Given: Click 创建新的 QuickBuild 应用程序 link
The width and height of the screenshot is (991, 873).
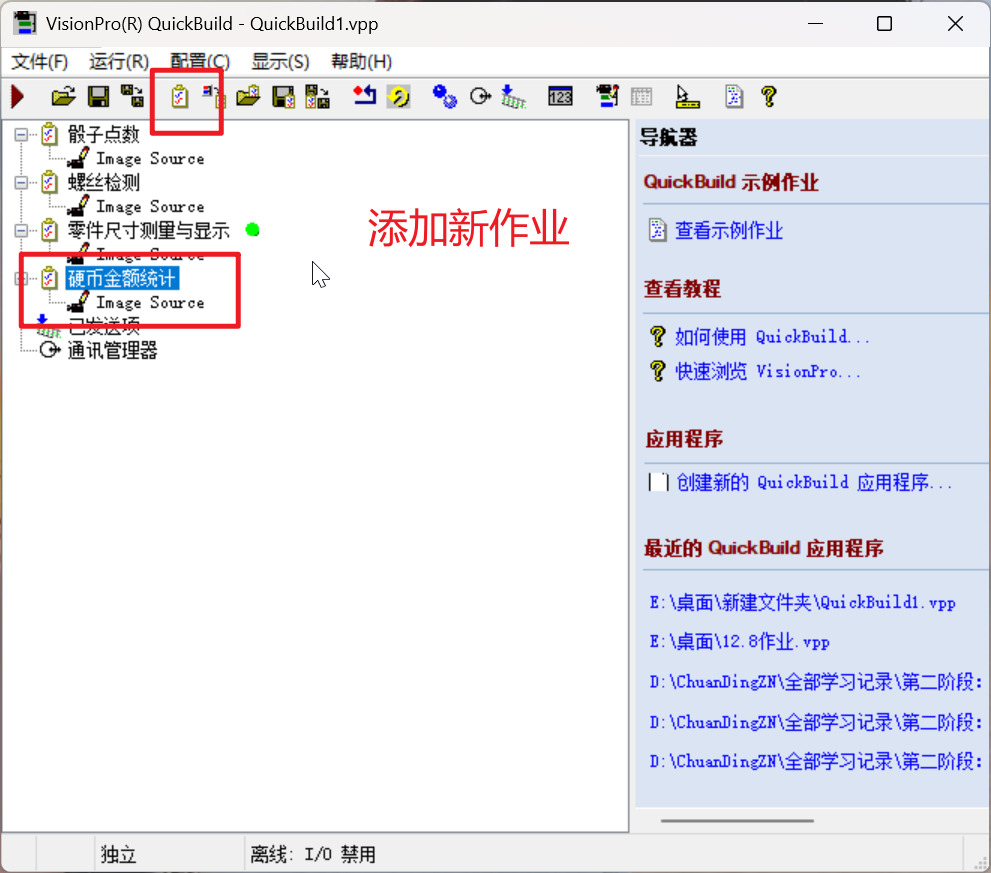Looking at the screenshot, I should [x=814, y=482].
